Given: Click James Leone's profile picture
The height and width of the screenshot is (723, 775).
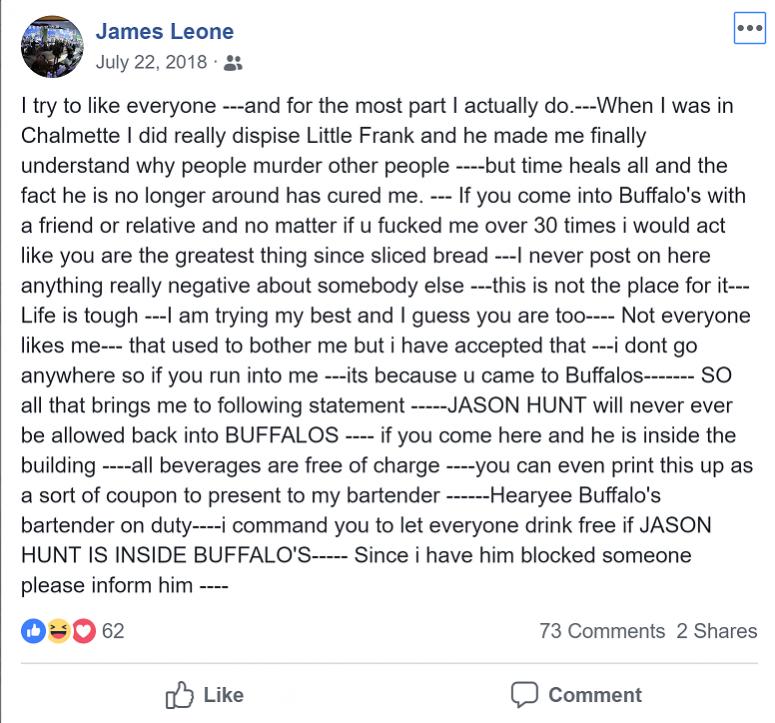Looking at the screenshot, I should tap(52, 46).
